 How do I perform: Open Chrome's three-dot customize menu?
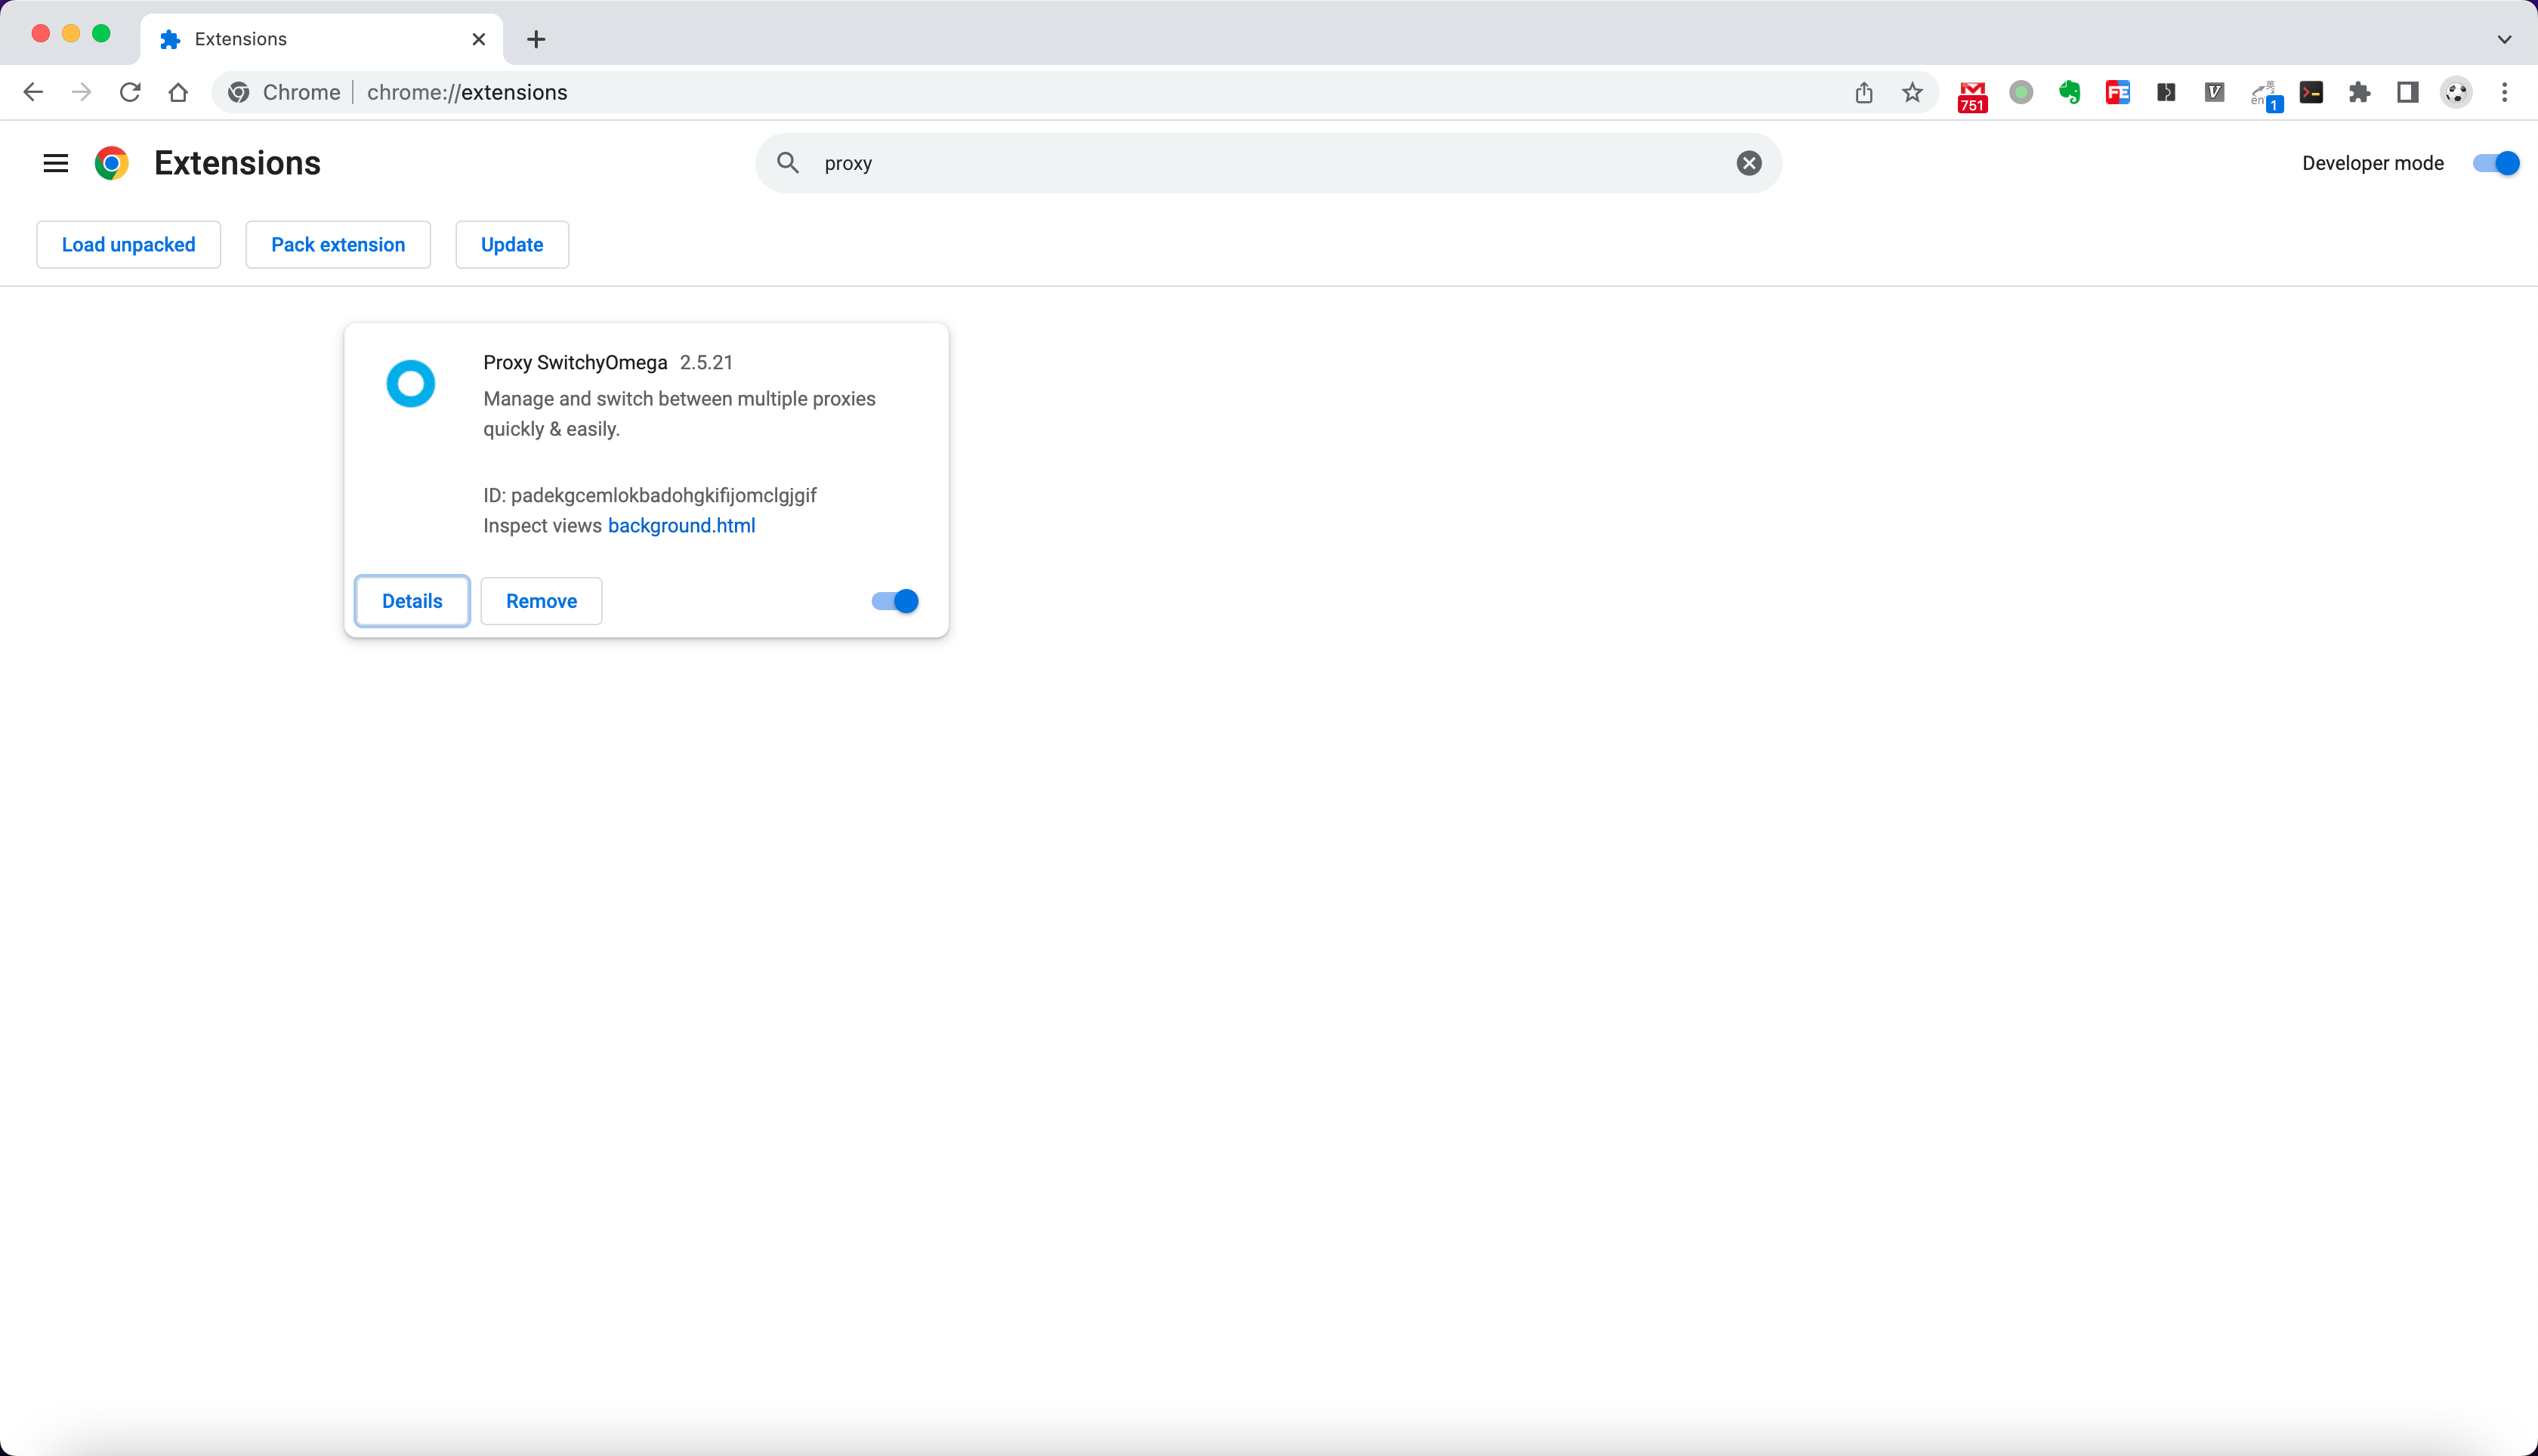[x=2504, y=93]
